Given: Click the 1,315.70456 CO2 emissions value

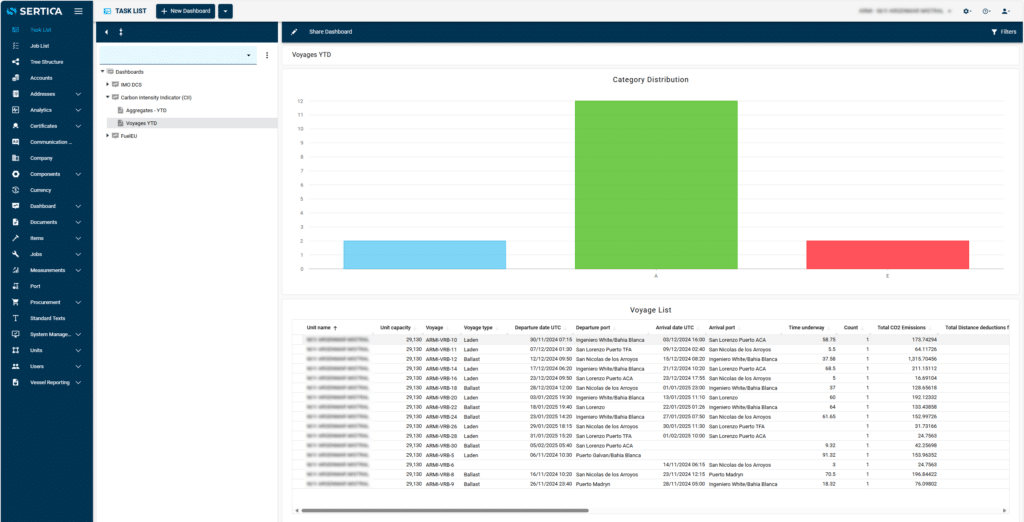Looking at the screenshot, I should 923,359.
